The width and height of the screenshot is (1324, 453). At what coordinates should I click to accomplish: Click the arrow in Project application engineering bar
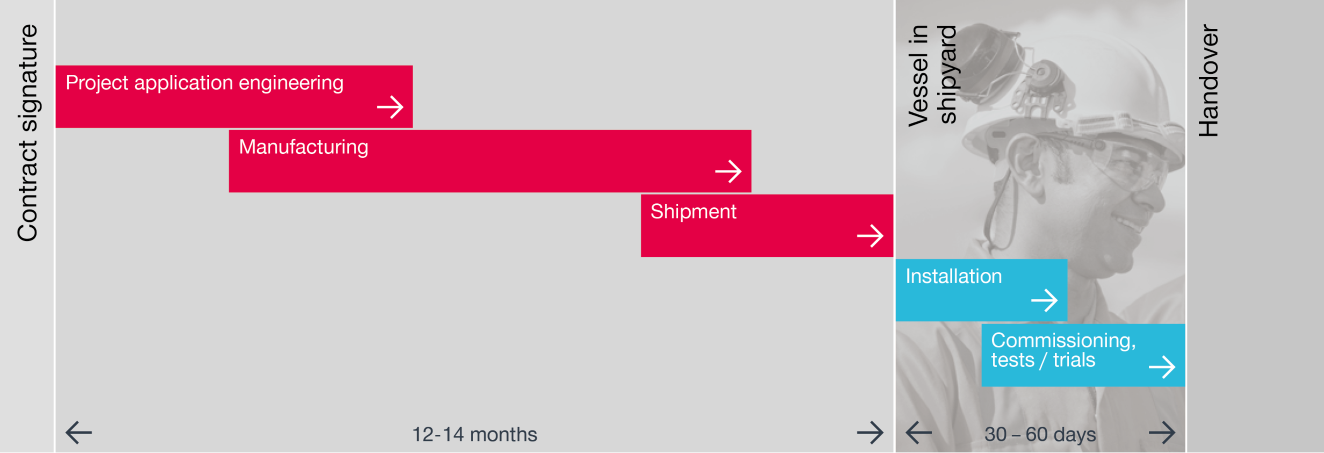(x=390, y=107)
